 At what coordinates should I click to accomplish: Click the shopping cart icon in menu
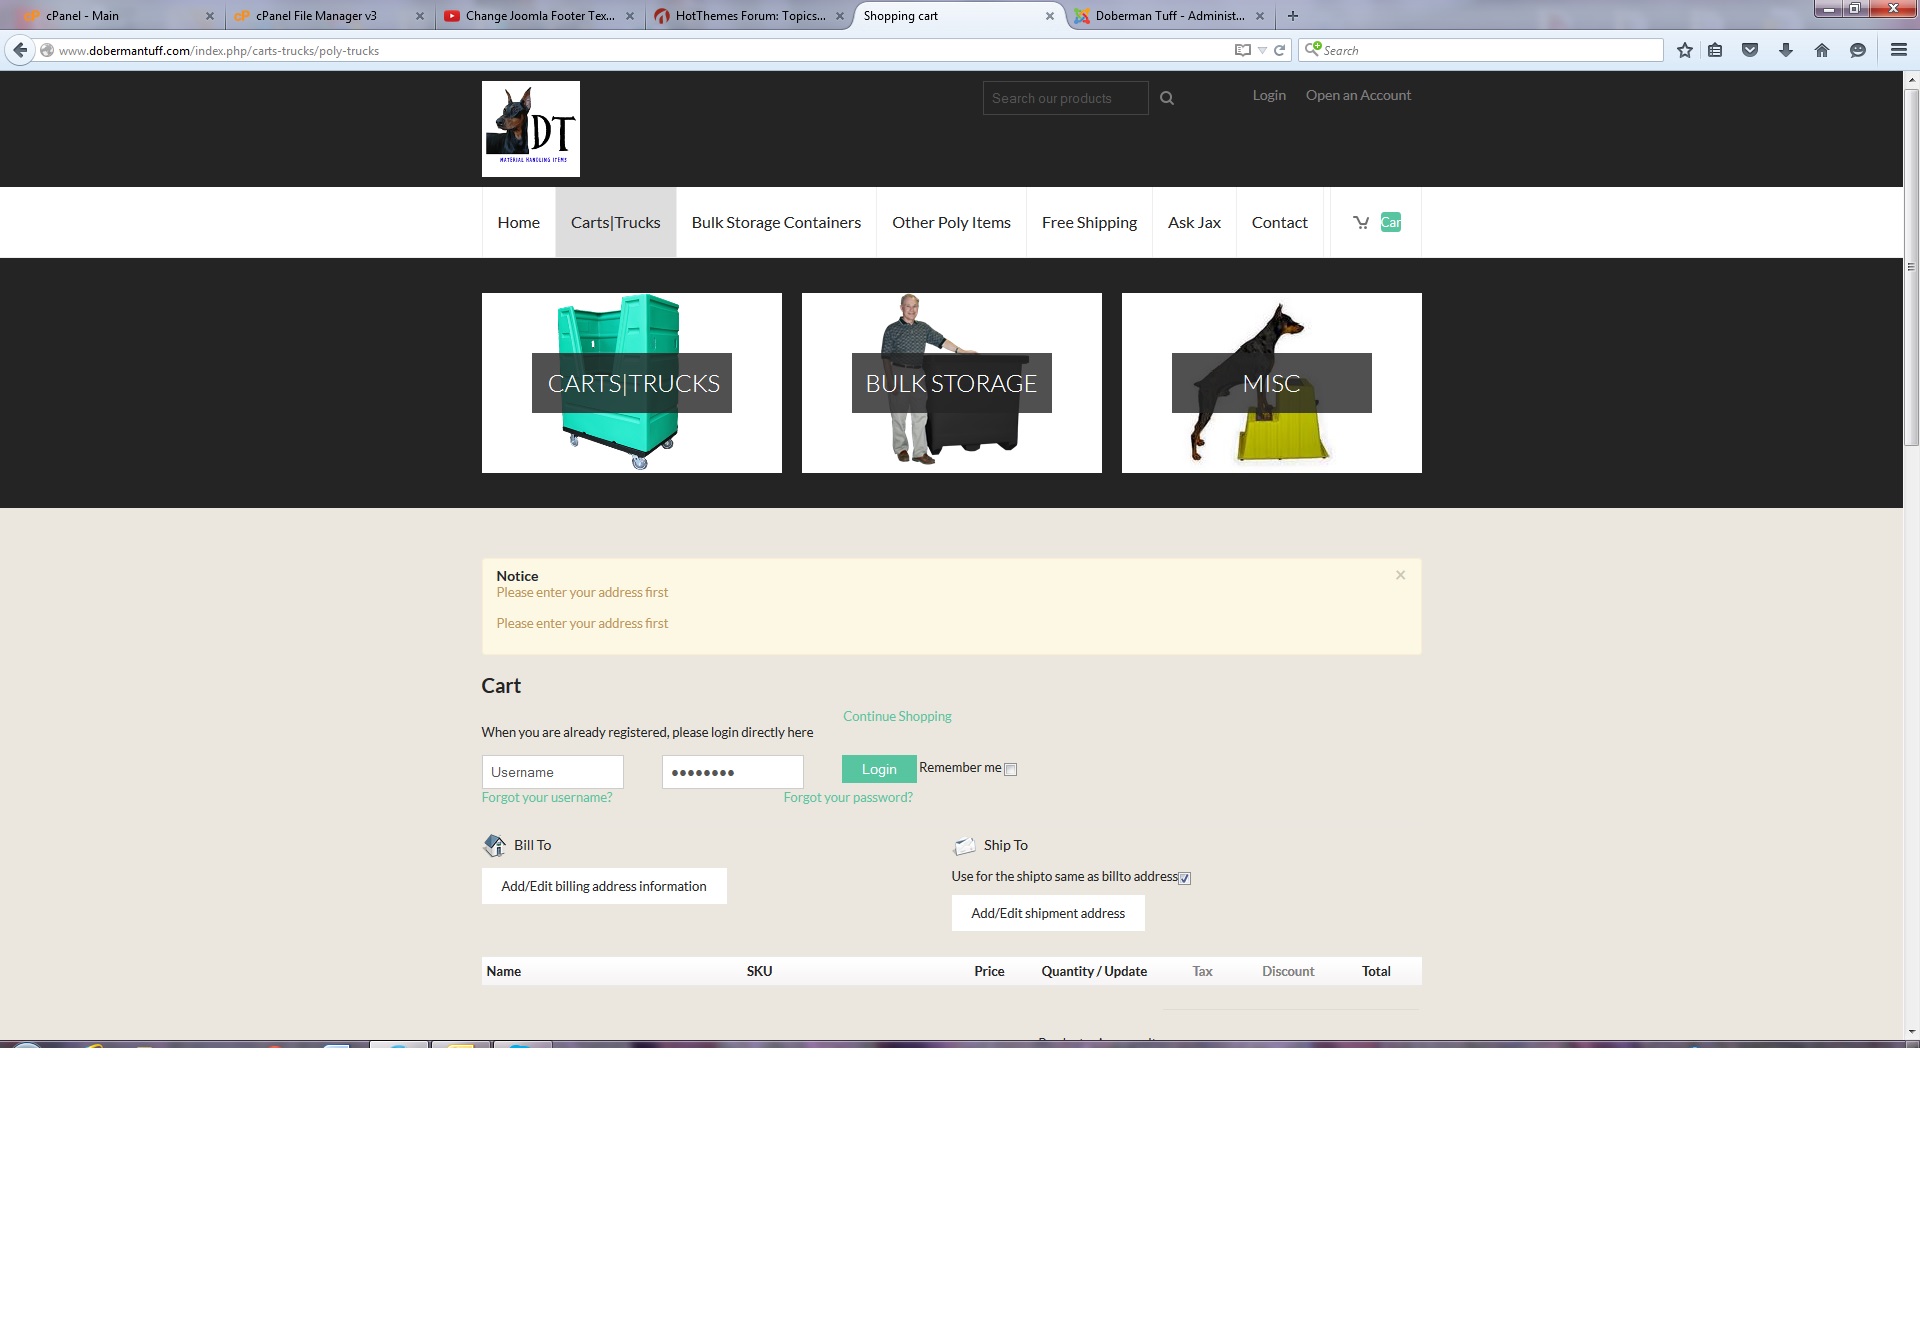[x=1361, y=222]
